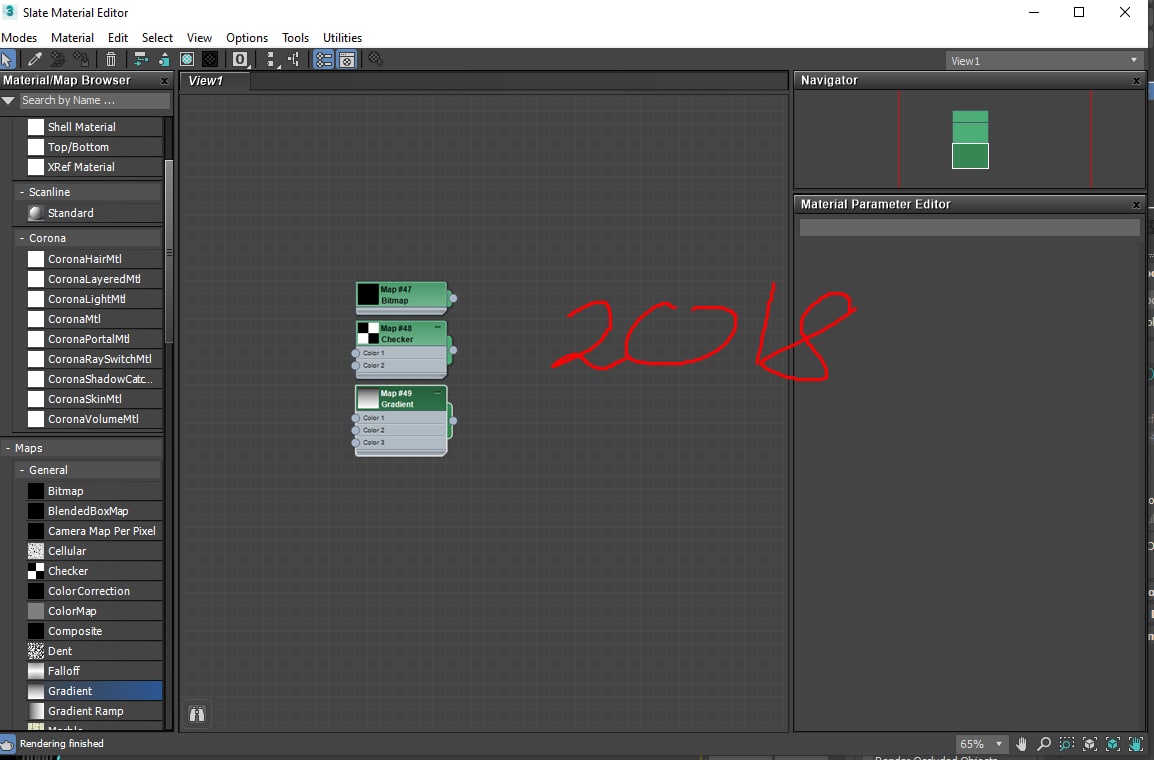
Task: Toggle Show Background in Preview icon
Action: [210, 60]
